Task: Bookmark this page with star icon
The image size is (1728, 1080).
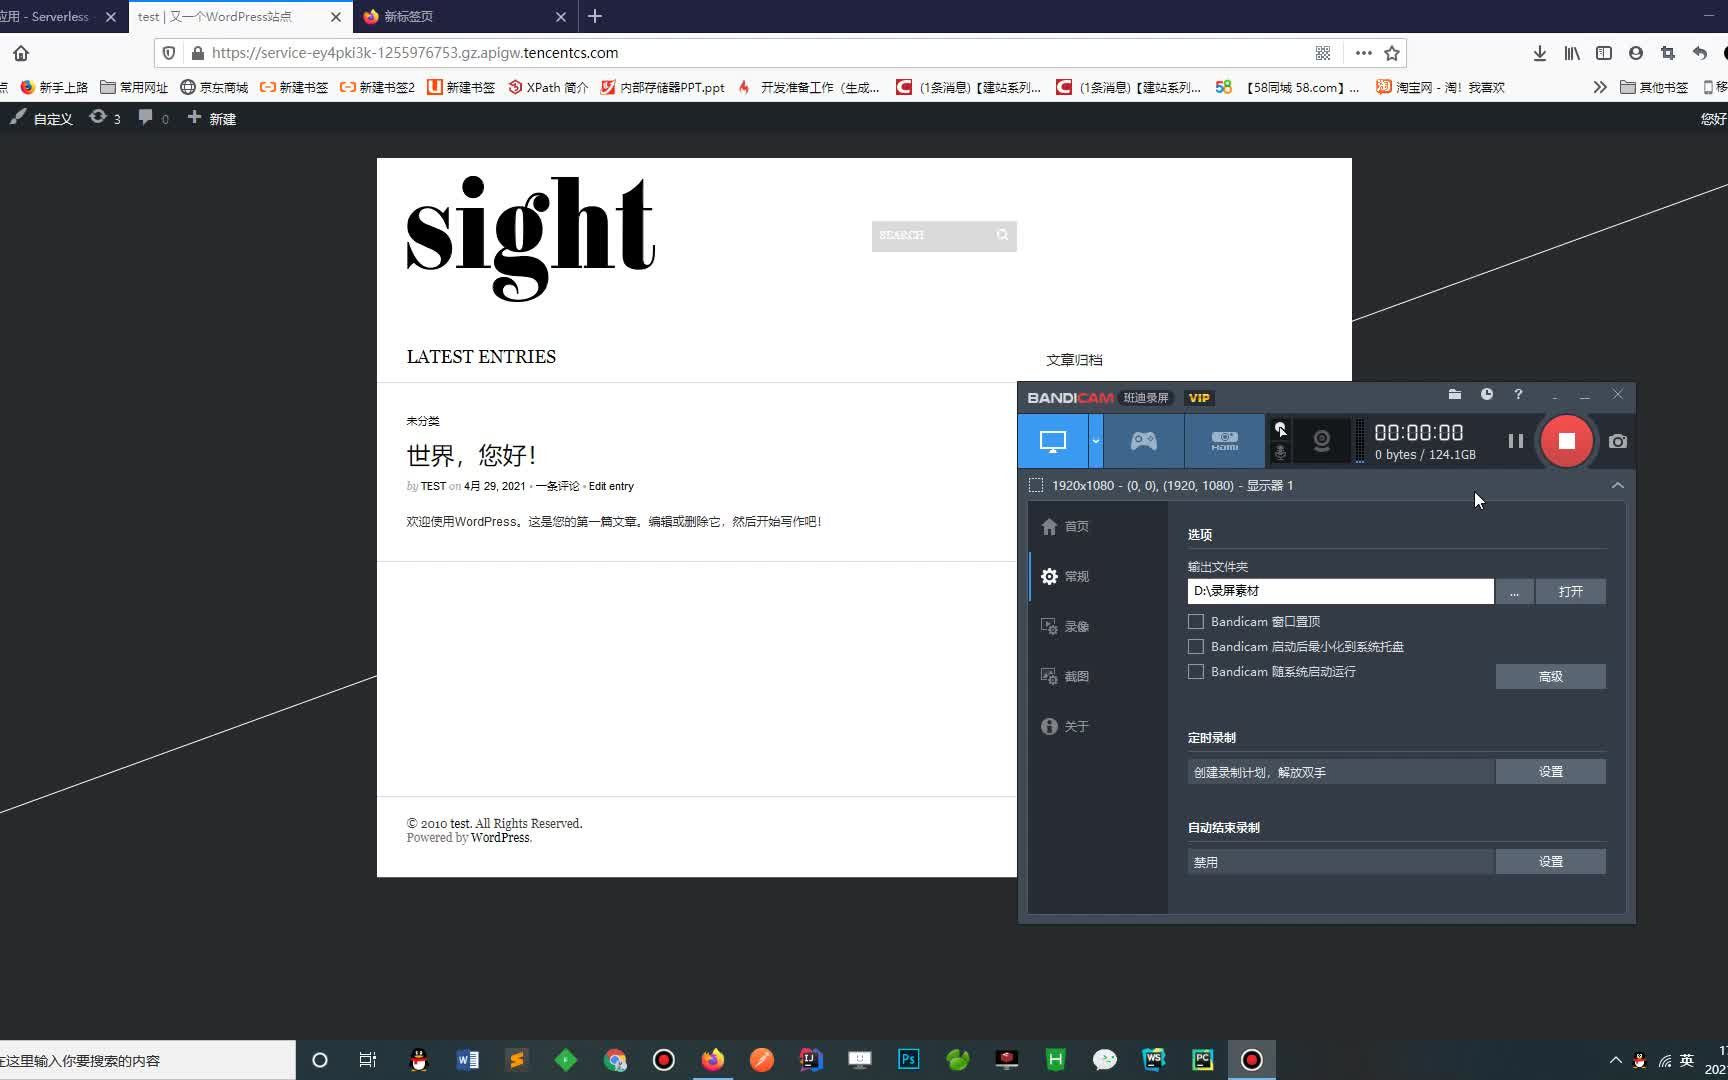Action: (1392, 53)
